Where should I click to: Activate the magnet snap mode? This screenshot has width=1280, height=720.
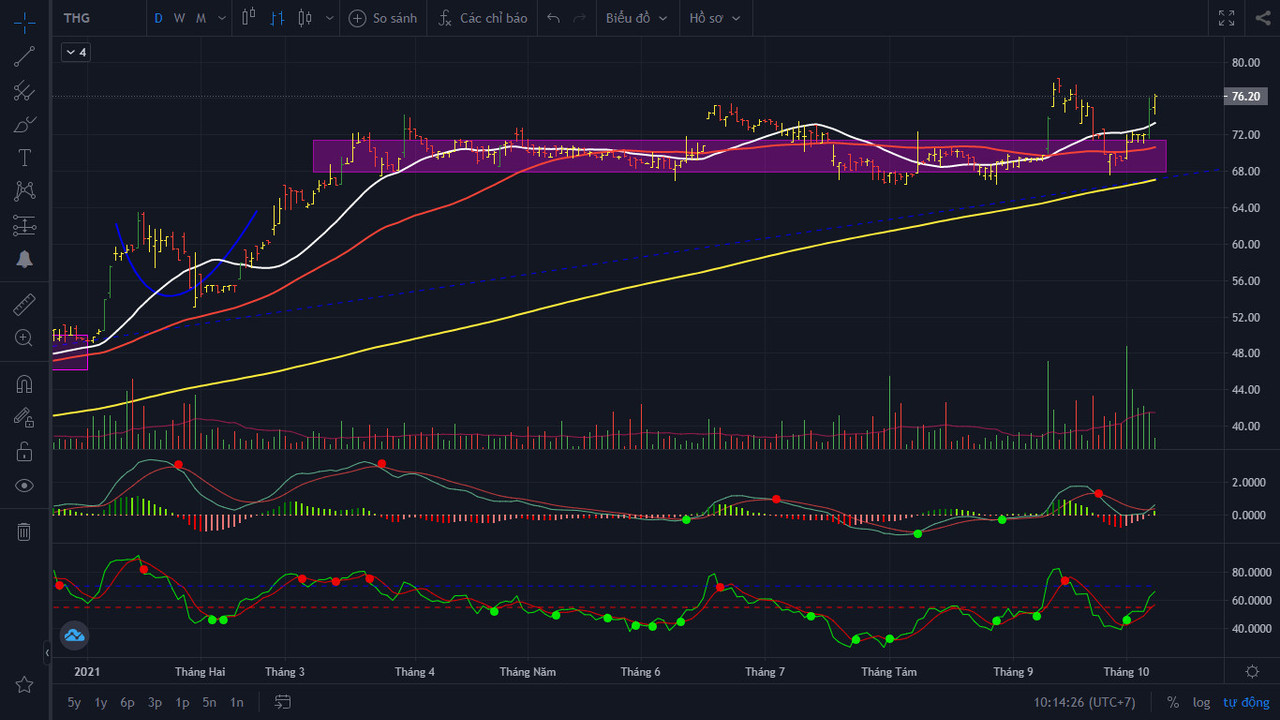[24, 384]
